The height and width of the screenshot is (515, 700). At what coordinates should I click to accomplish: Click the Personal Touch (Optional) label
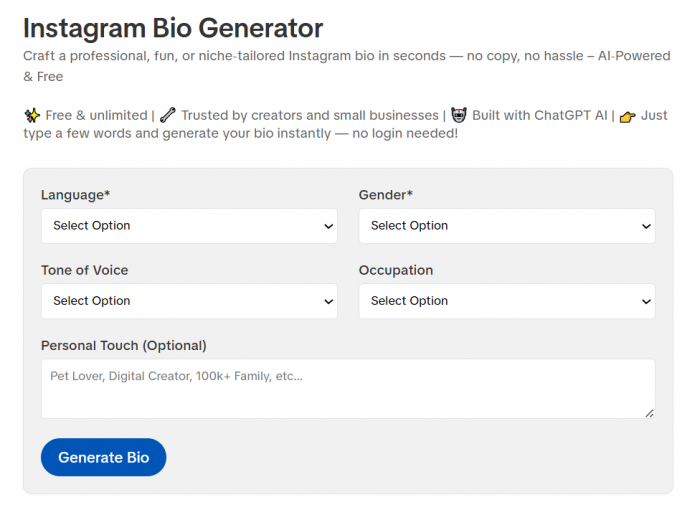click(124, 345)
